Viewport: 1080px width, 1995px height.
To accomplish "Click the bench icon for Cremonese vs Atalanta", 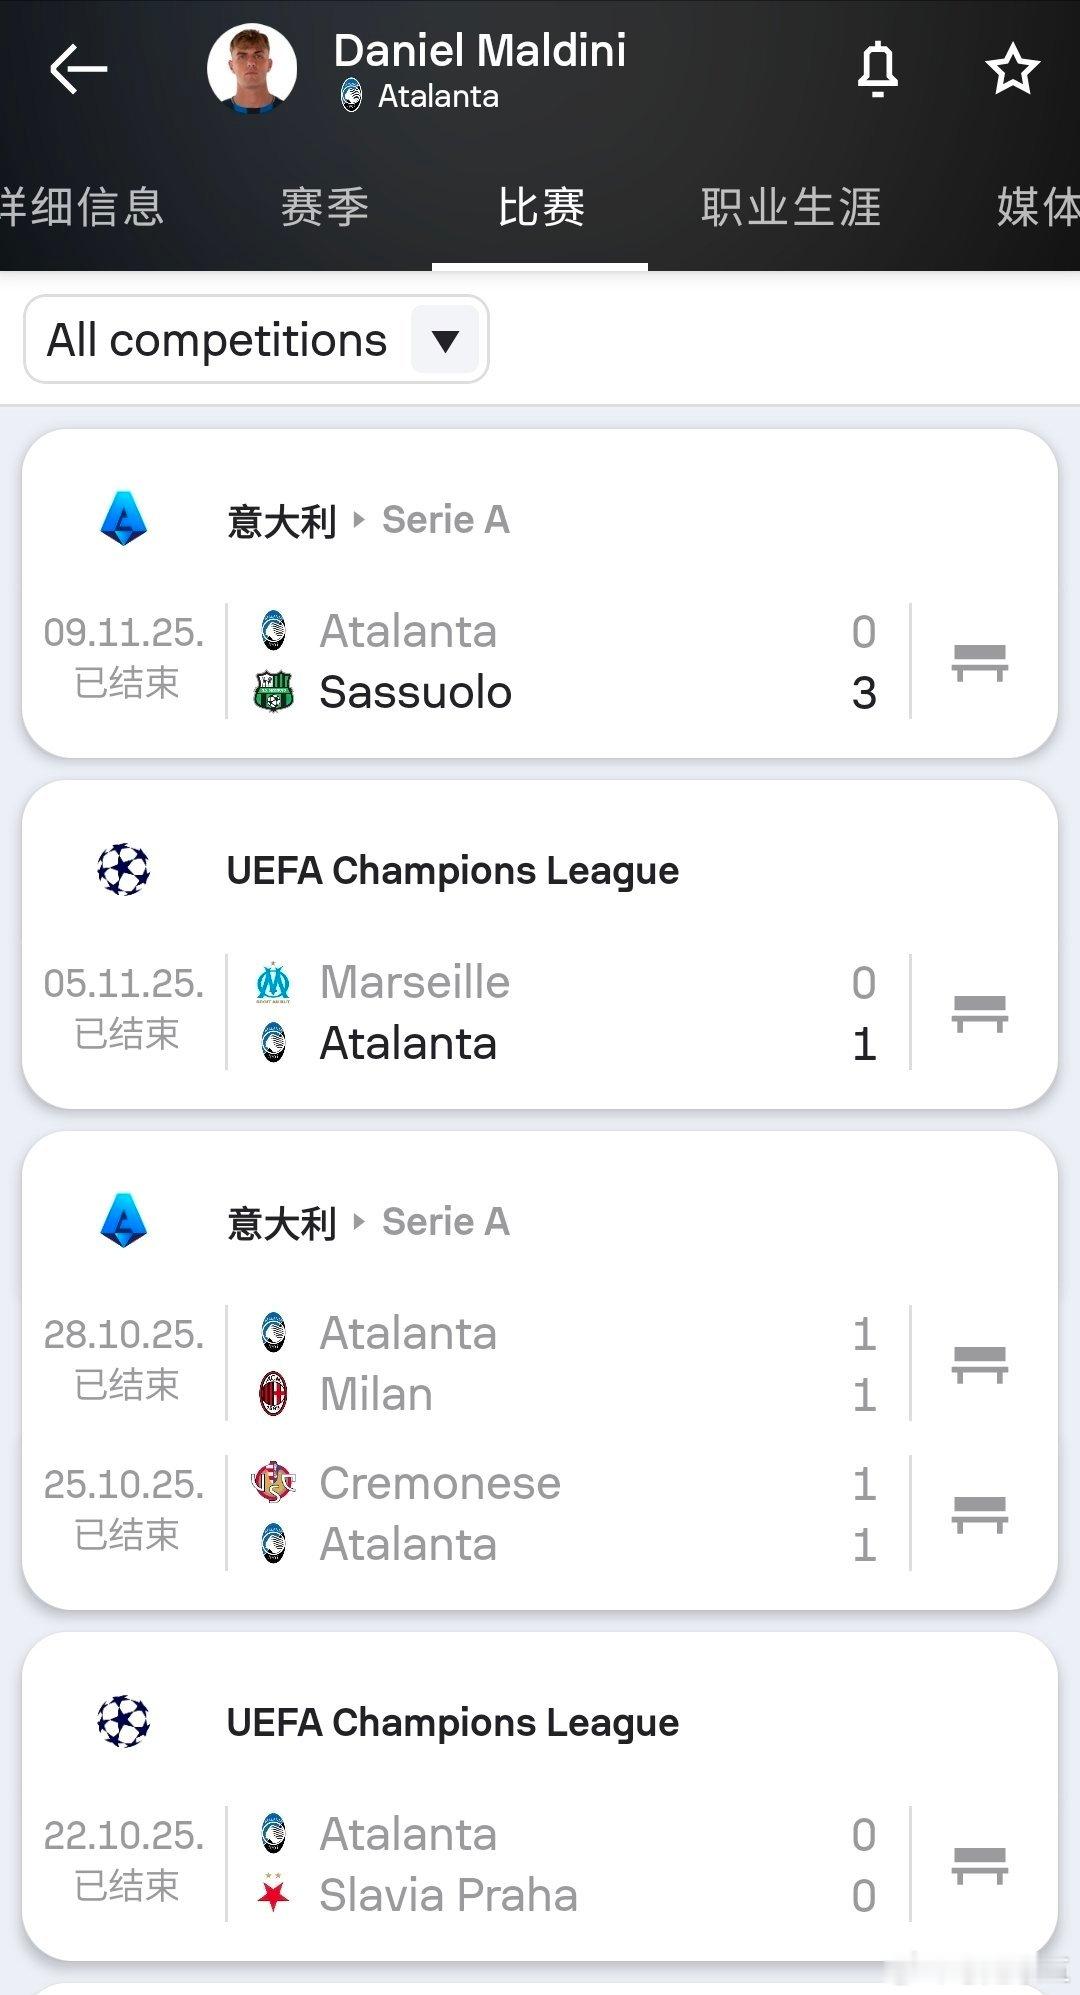I will point(979,1514).
